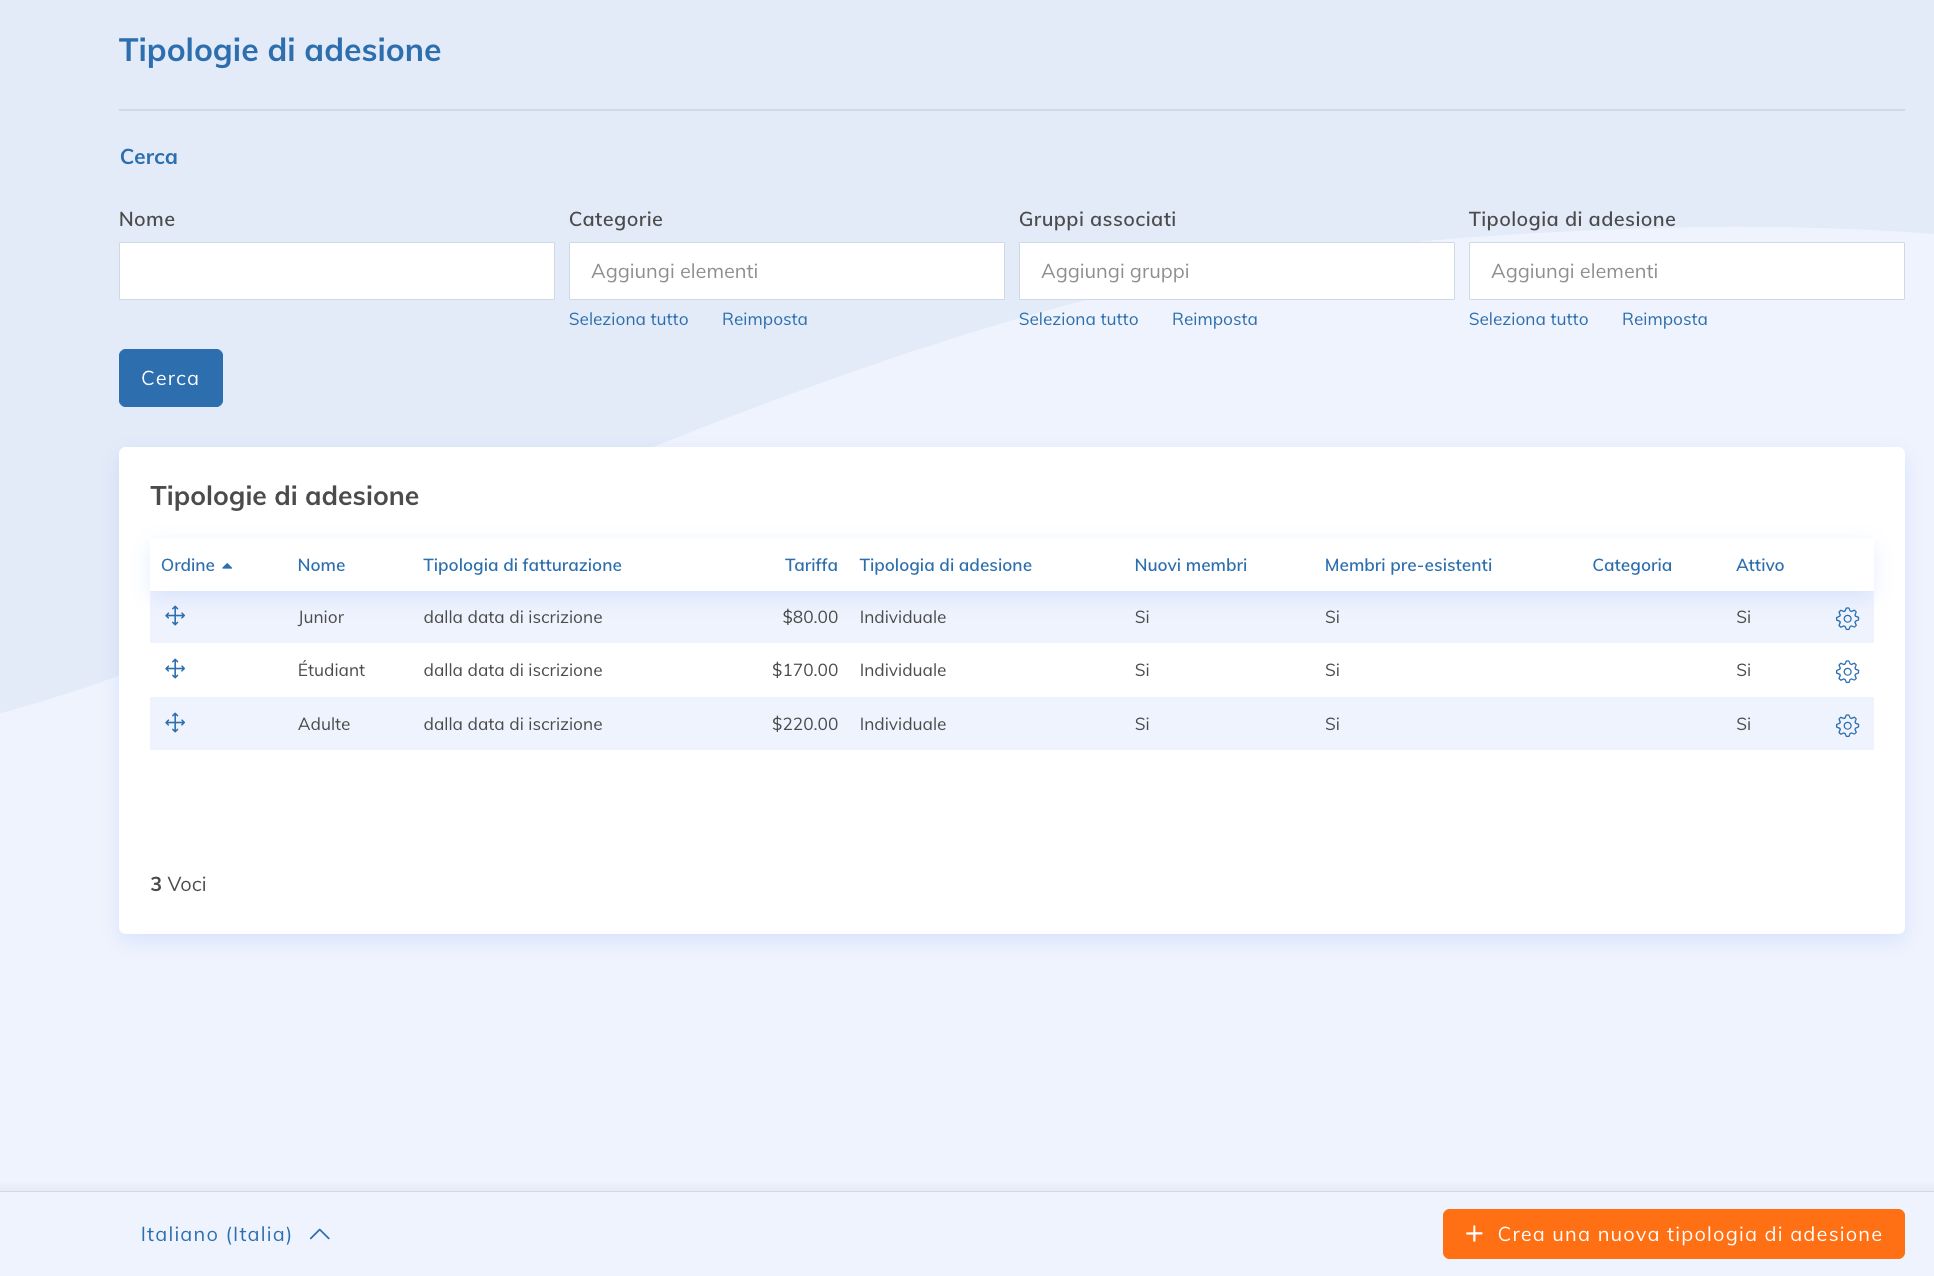
Task: Open settings gear for Adulte membership
Action: point(1847,725)
